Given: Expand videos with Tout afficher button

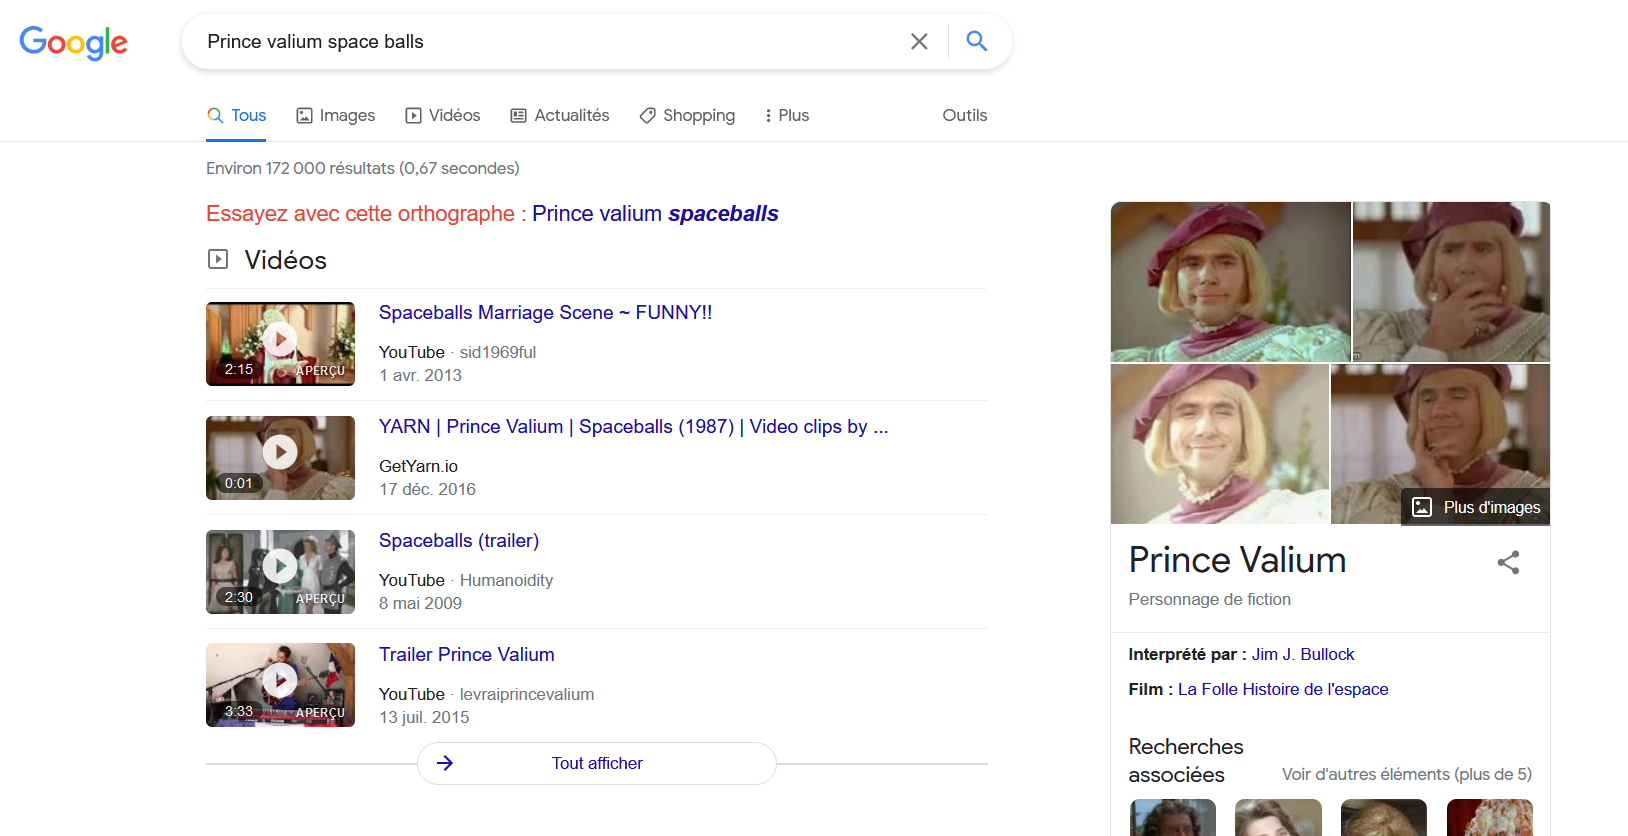Looking at the screenshot, I should [597, 763].
